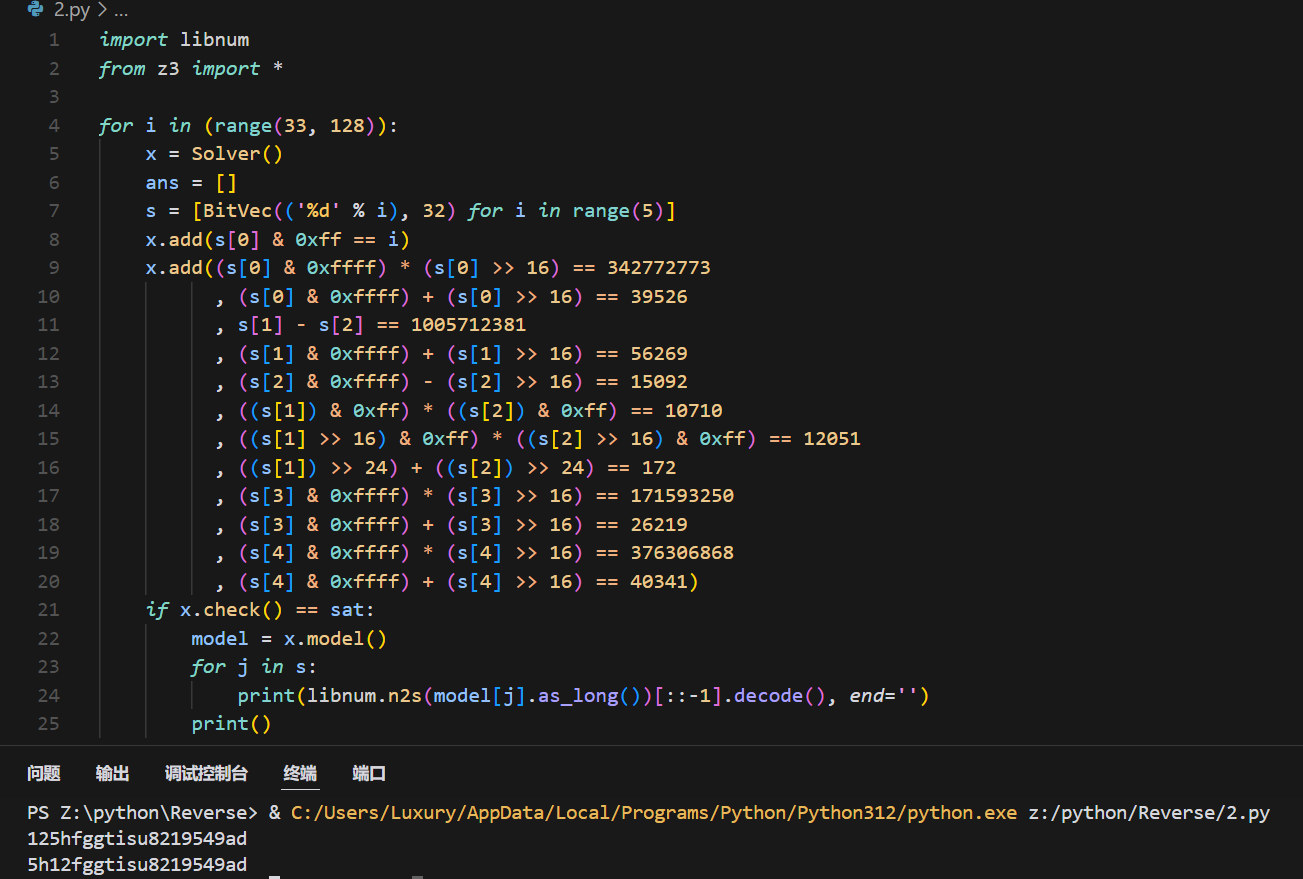1303x879 pixels.
Task: Select line number 1 in the gutter
Action: [54, 40]
